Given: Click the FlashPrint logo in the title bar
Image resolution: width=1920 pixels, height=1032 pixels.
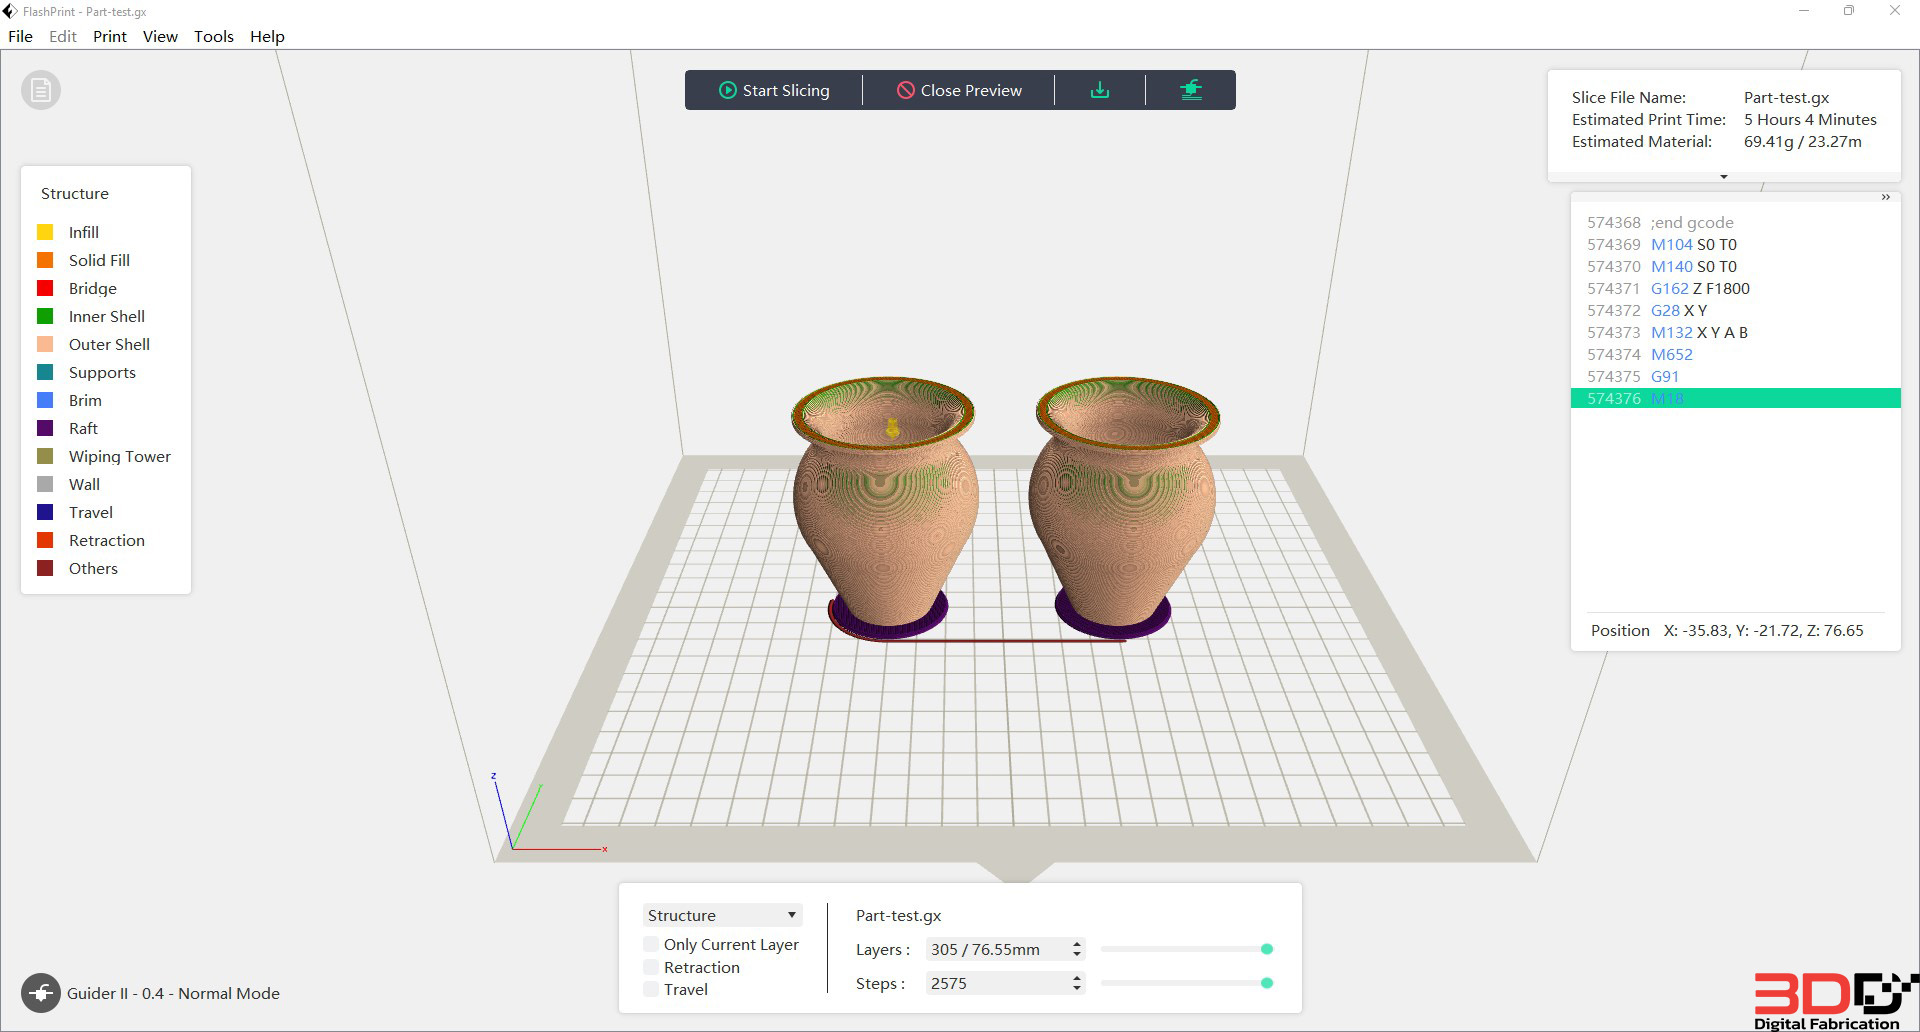Looking at the screenshot, I should coord(10,11).
